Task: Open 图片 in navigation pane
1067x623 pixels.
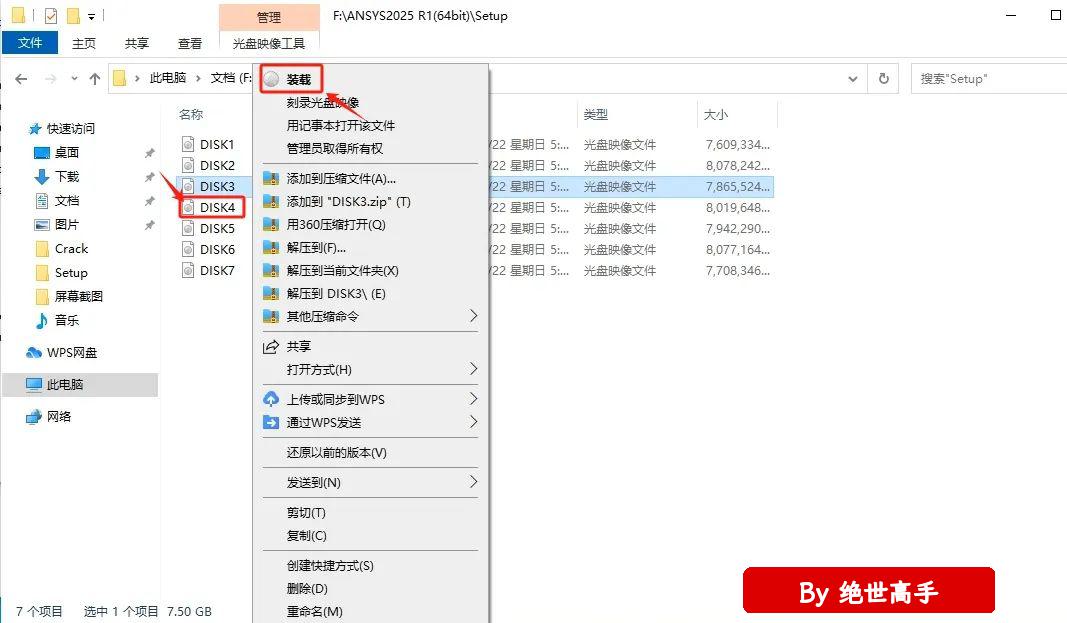Action: tap(67, 224)
